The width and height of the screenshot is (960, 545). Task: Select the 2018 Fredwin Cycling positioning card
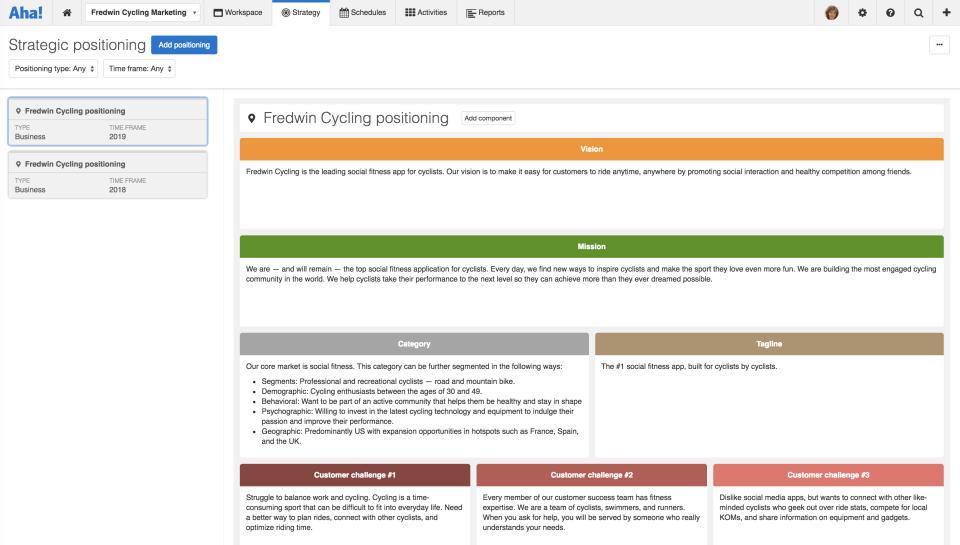108,174
